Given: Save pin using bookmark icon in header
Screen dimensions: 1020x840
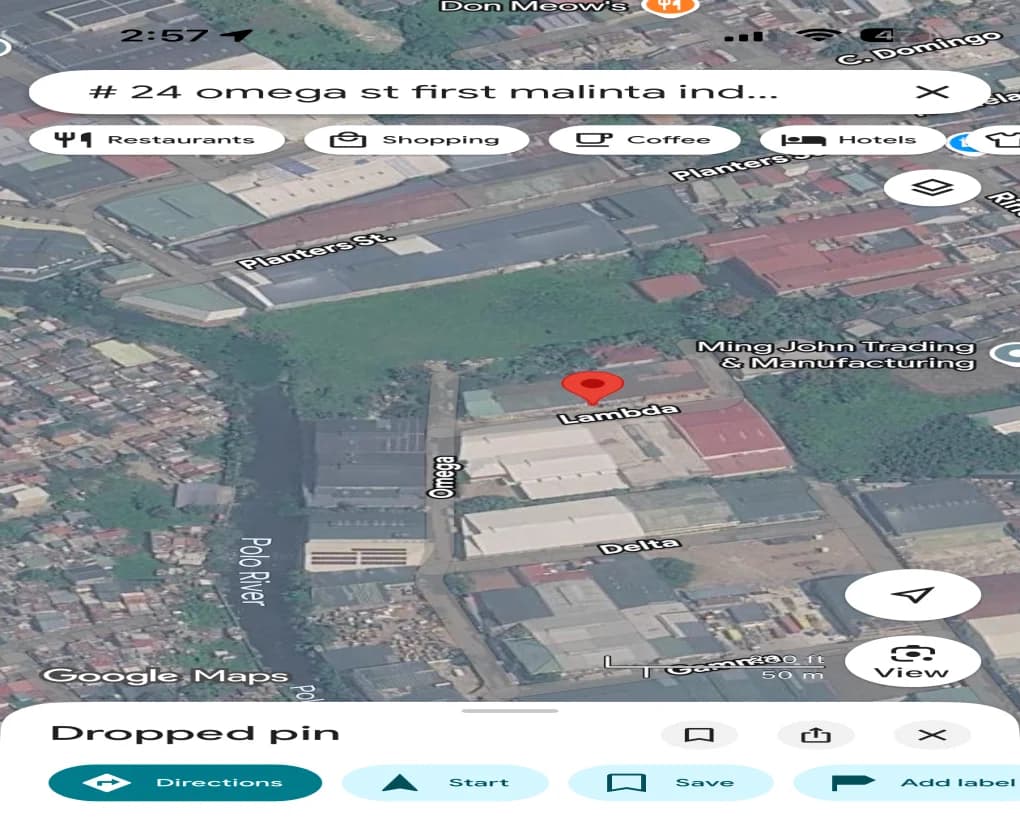Looking at the screenshot, I should (699, 735).
